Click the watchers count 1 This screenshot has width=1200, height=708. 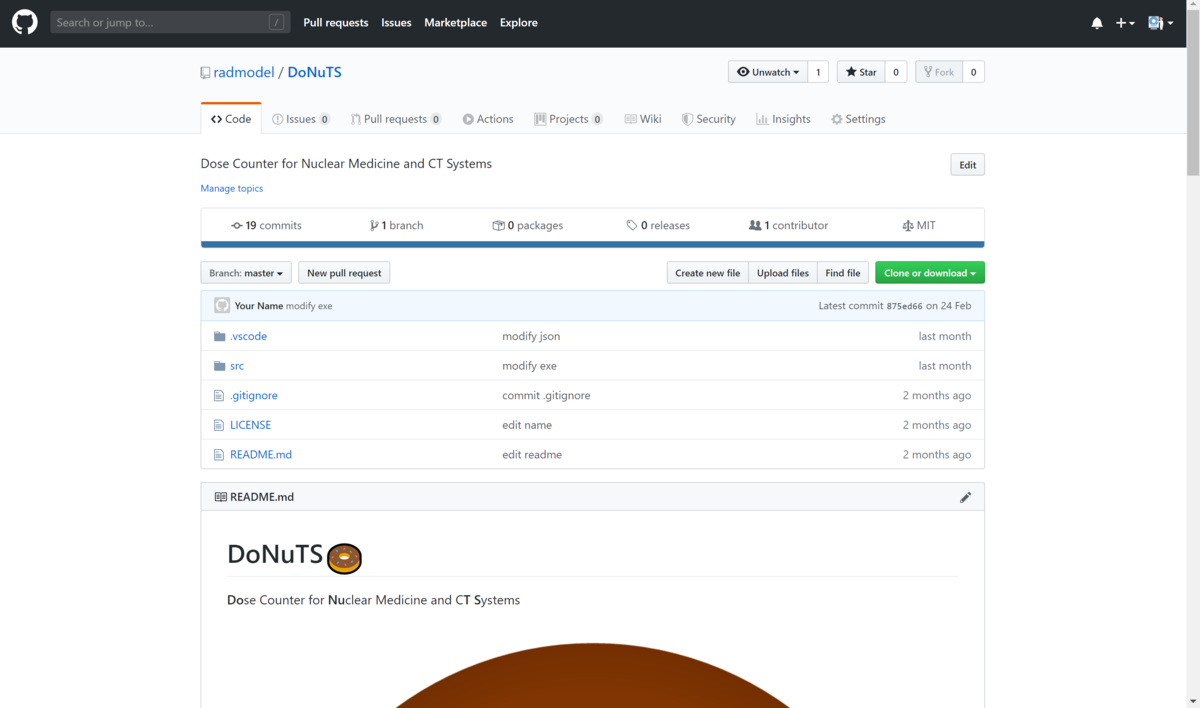coord(818,72)
